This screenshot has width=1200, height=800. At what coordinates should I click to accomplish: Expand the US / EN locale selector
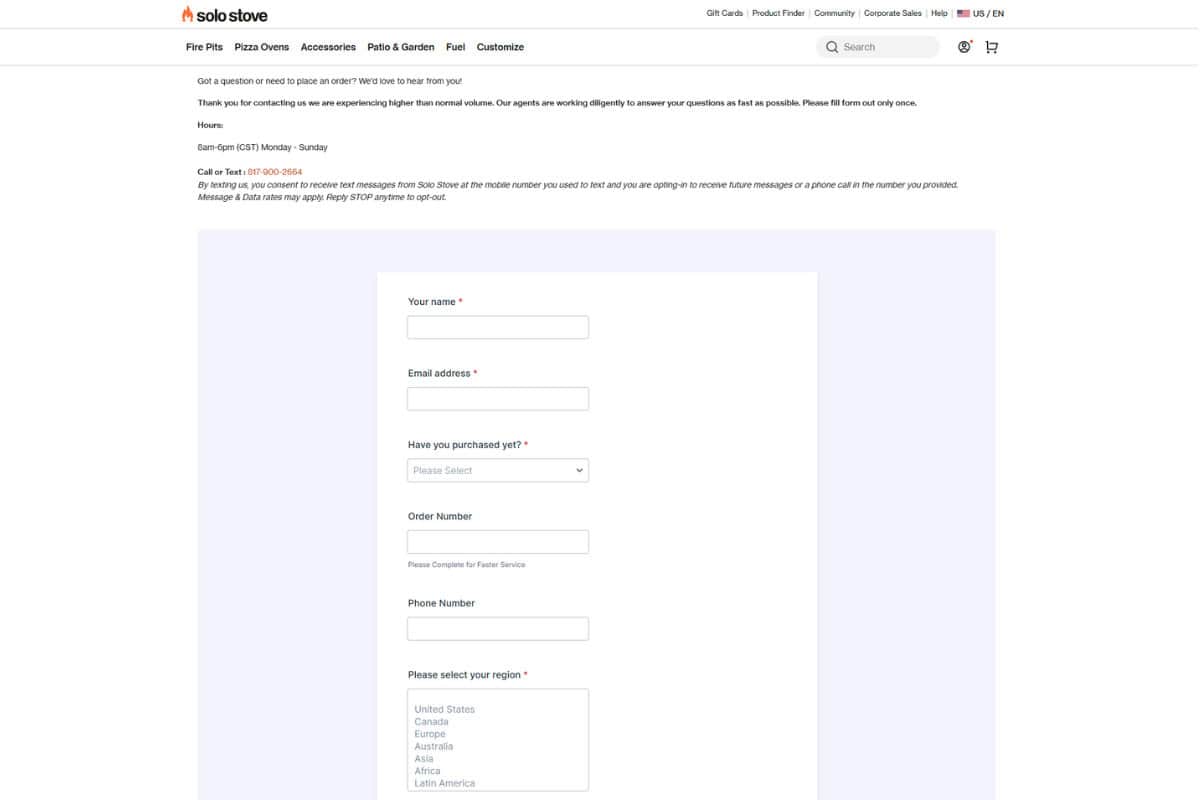(984, 13)
